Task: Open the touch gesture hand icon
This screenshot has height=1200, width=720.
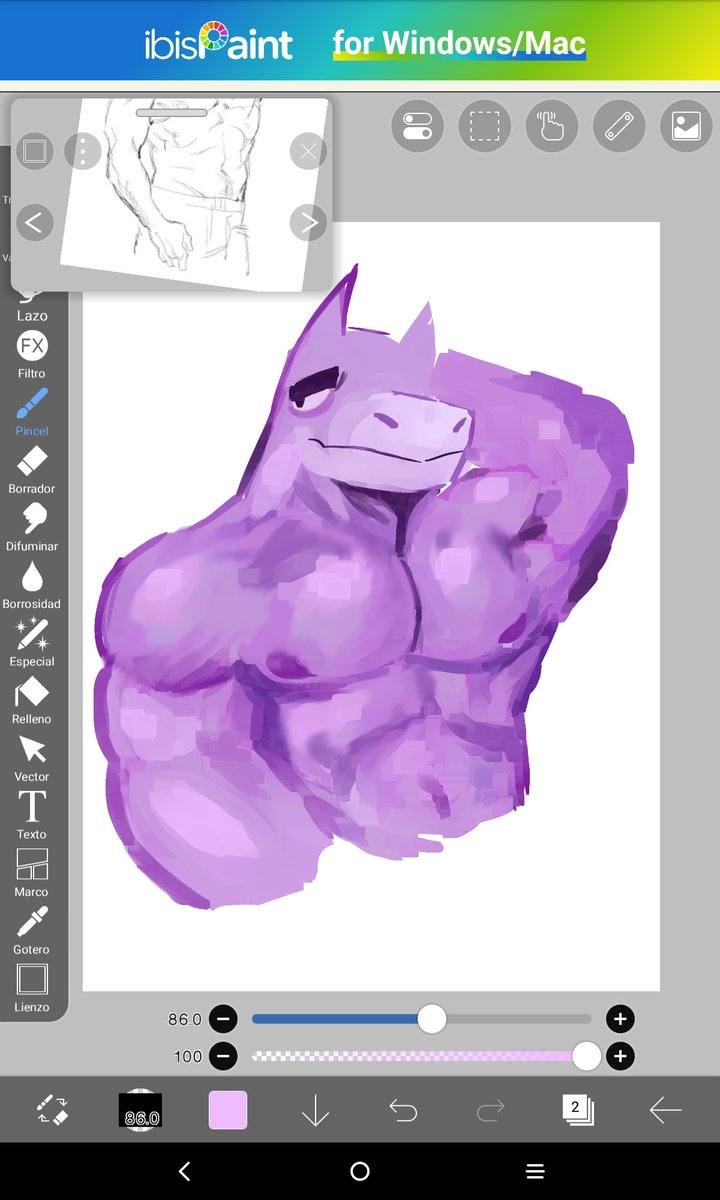Action: (x=552, y=126)
